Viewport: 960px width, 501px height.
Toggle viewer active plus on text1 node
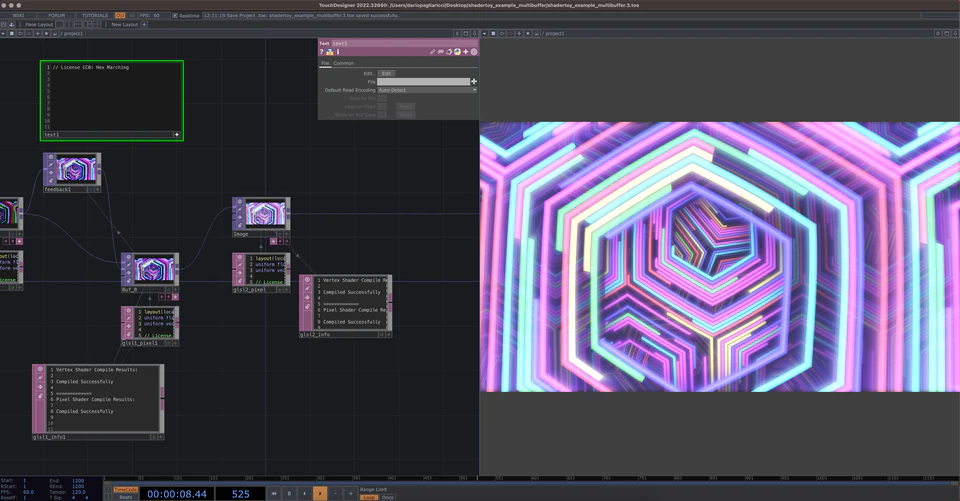[x=177, y=135]
